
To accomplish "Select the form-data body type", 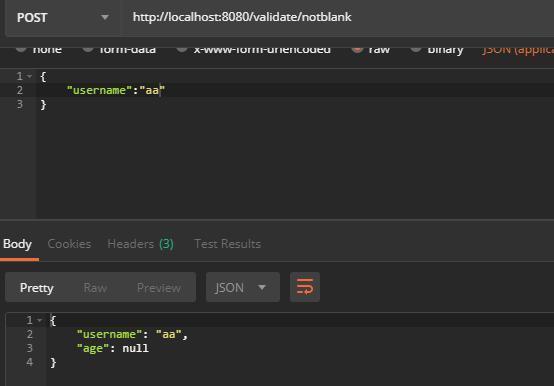I will [119, 49].
